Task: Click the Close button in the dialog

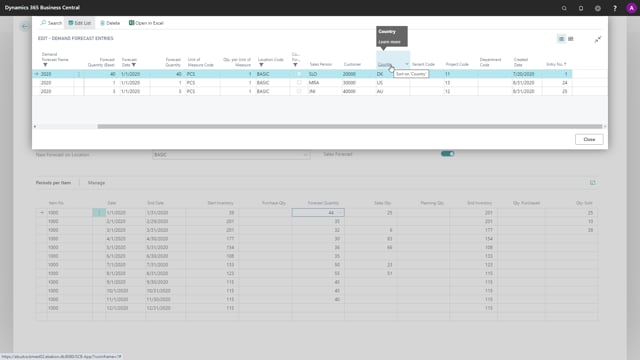Action: (589, 139)
